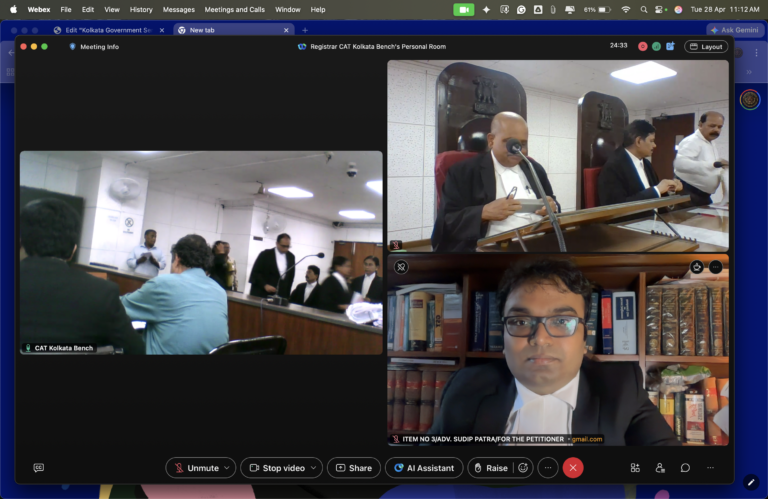Click the red leave meeting button
This screenshot has height=499, width=768.
pyautogui.click(x=573, y=468)
